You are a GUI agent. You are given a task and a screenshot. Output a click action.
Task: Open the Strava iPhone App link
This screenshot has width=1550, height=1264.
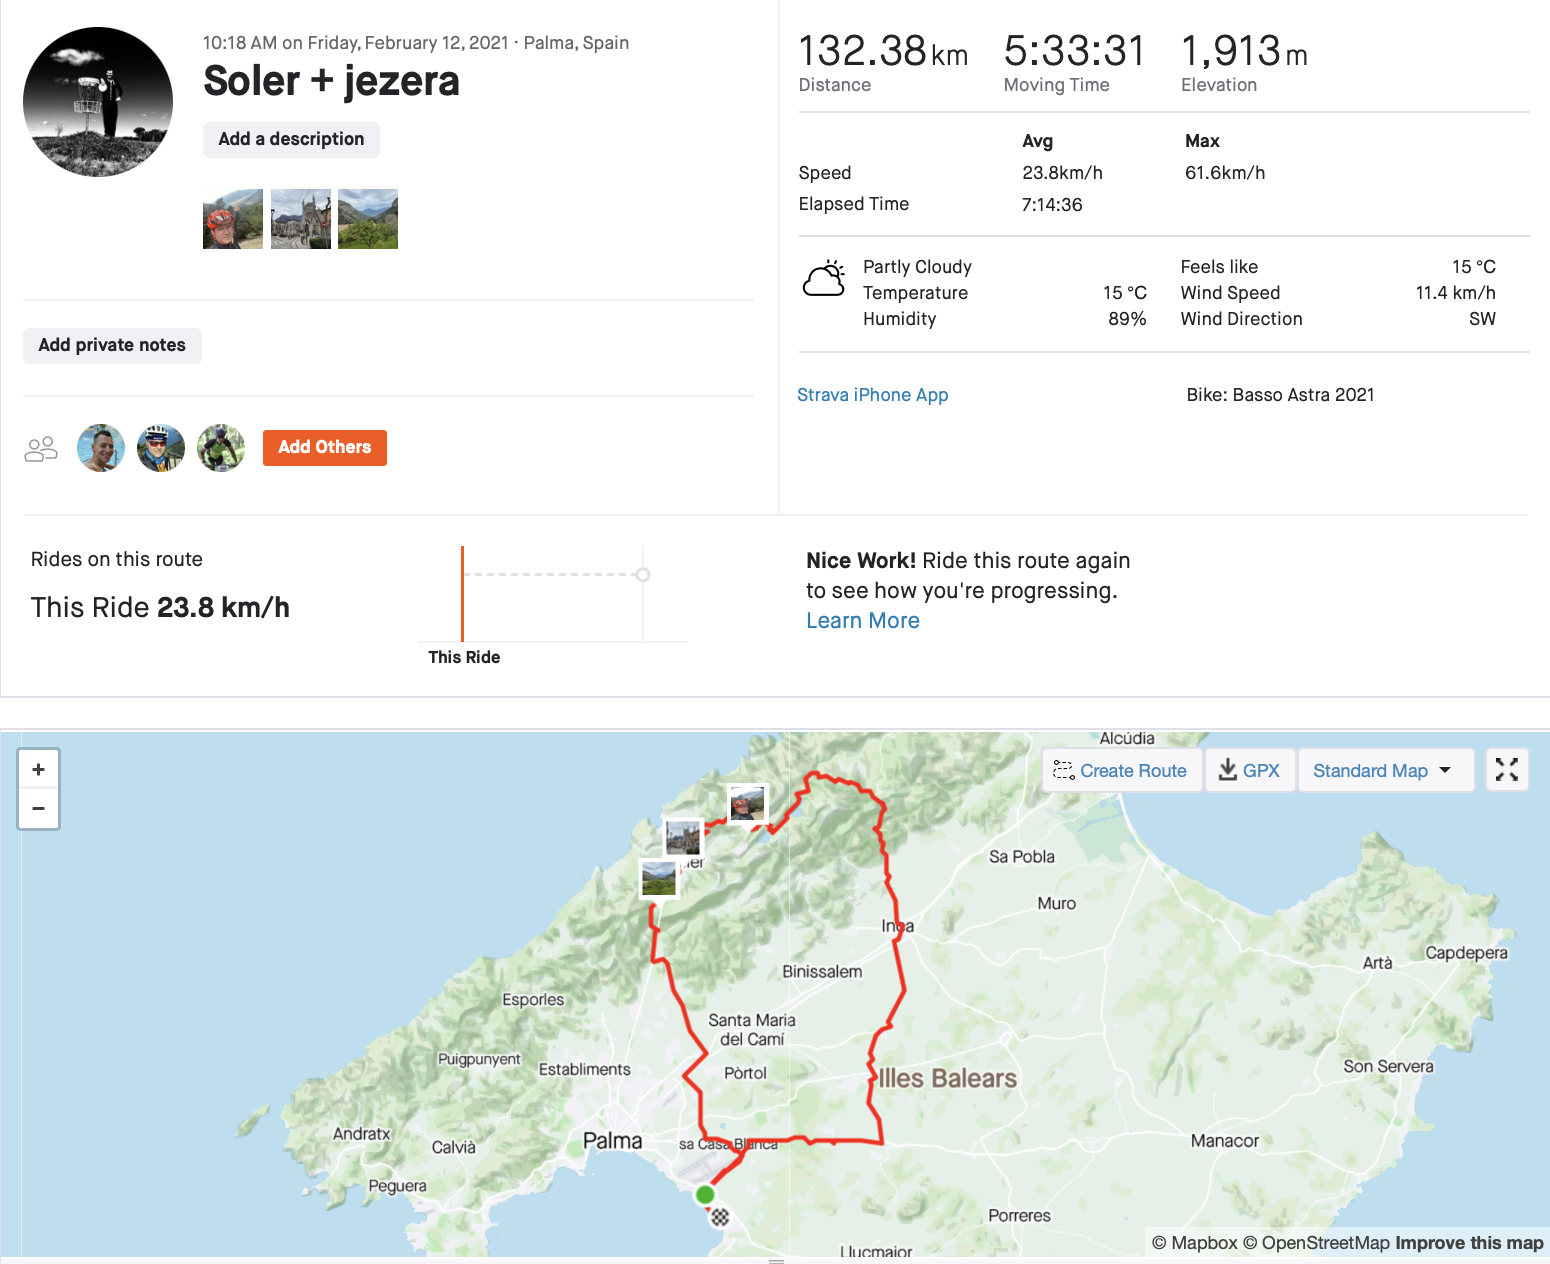coord(872,395)
